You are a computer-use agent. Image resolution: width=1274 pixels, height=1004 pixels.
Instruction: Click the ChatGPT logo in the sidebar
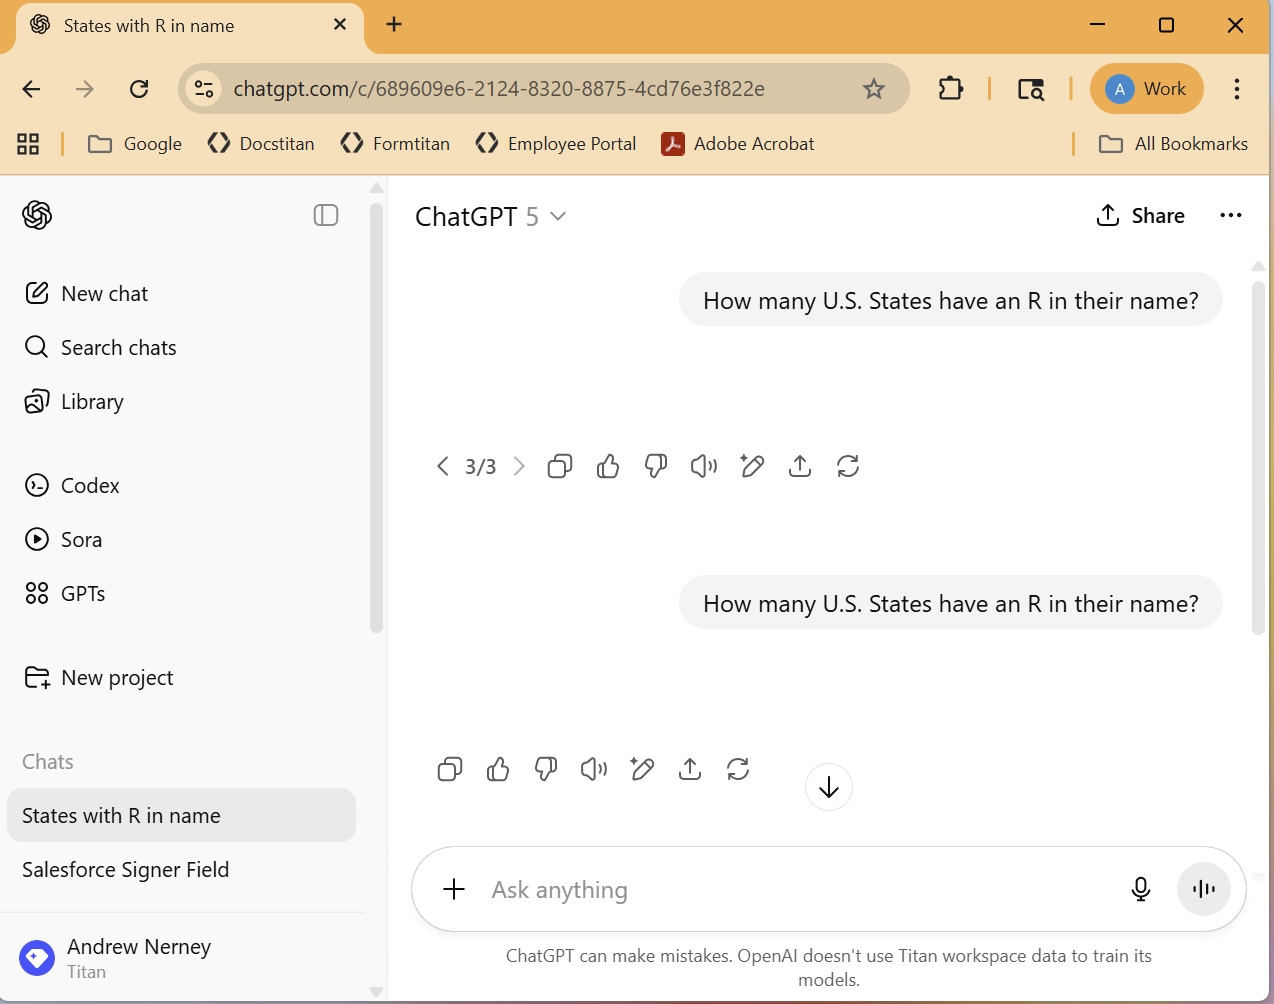pos(37,215)
